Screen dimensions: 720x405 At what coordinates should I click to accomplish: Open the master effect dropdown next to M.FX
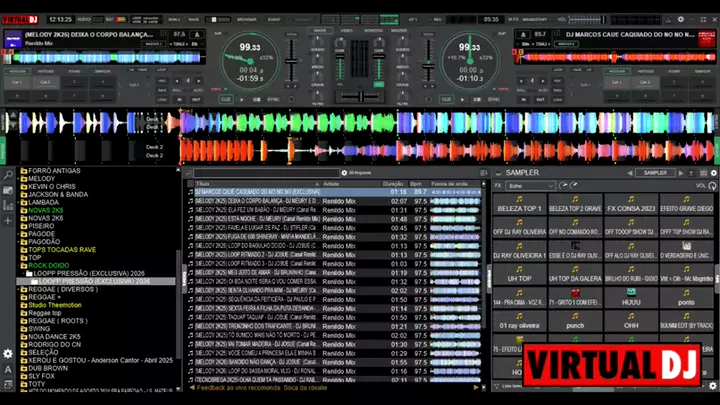pos(536,19)
